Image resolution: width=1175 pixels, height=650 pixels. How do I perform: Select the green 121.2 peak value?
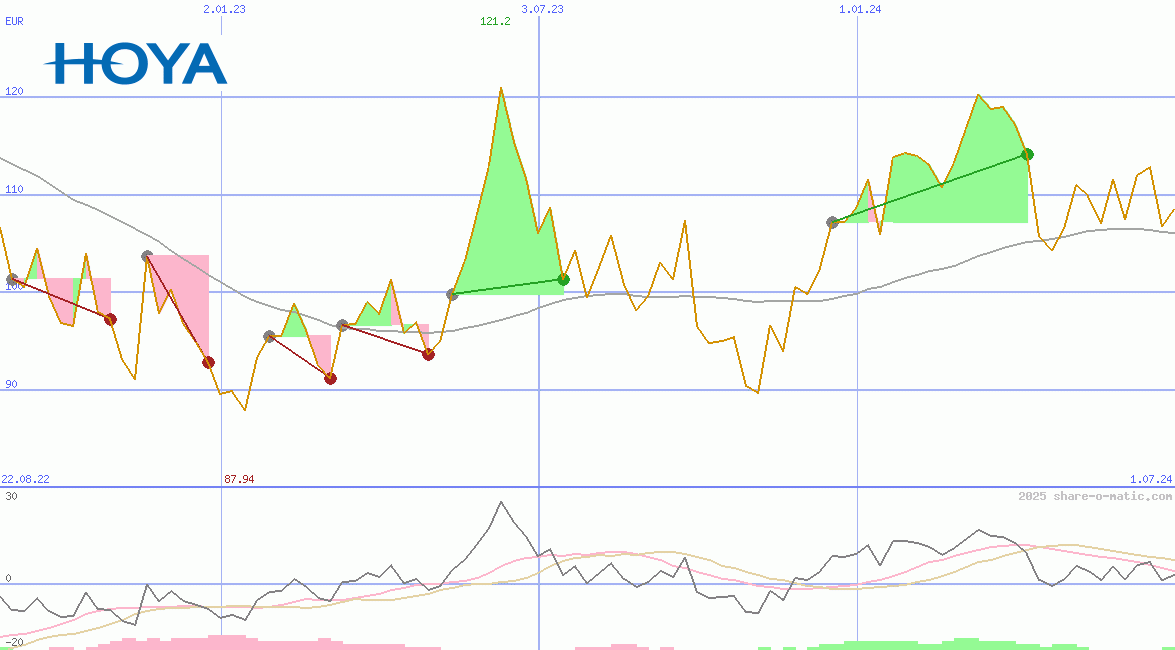pyautogui.click(x=495, y=21)
